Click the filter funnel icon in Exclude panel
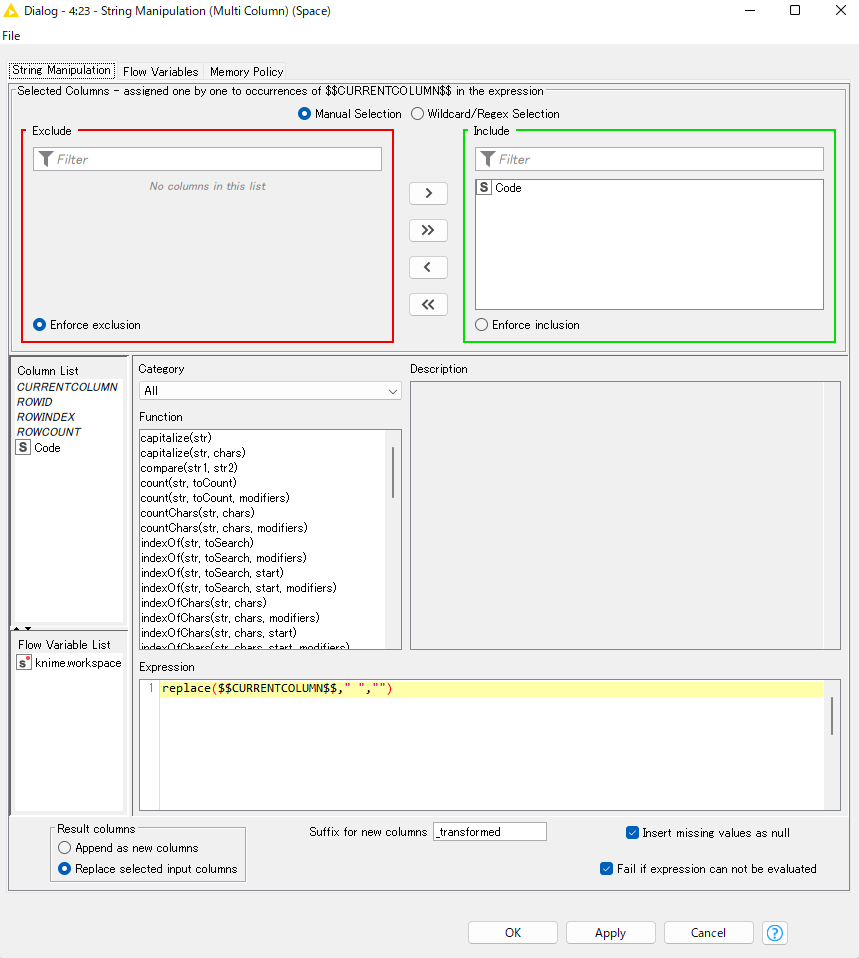This screenshot has width=859, height=958. (46, 158)
